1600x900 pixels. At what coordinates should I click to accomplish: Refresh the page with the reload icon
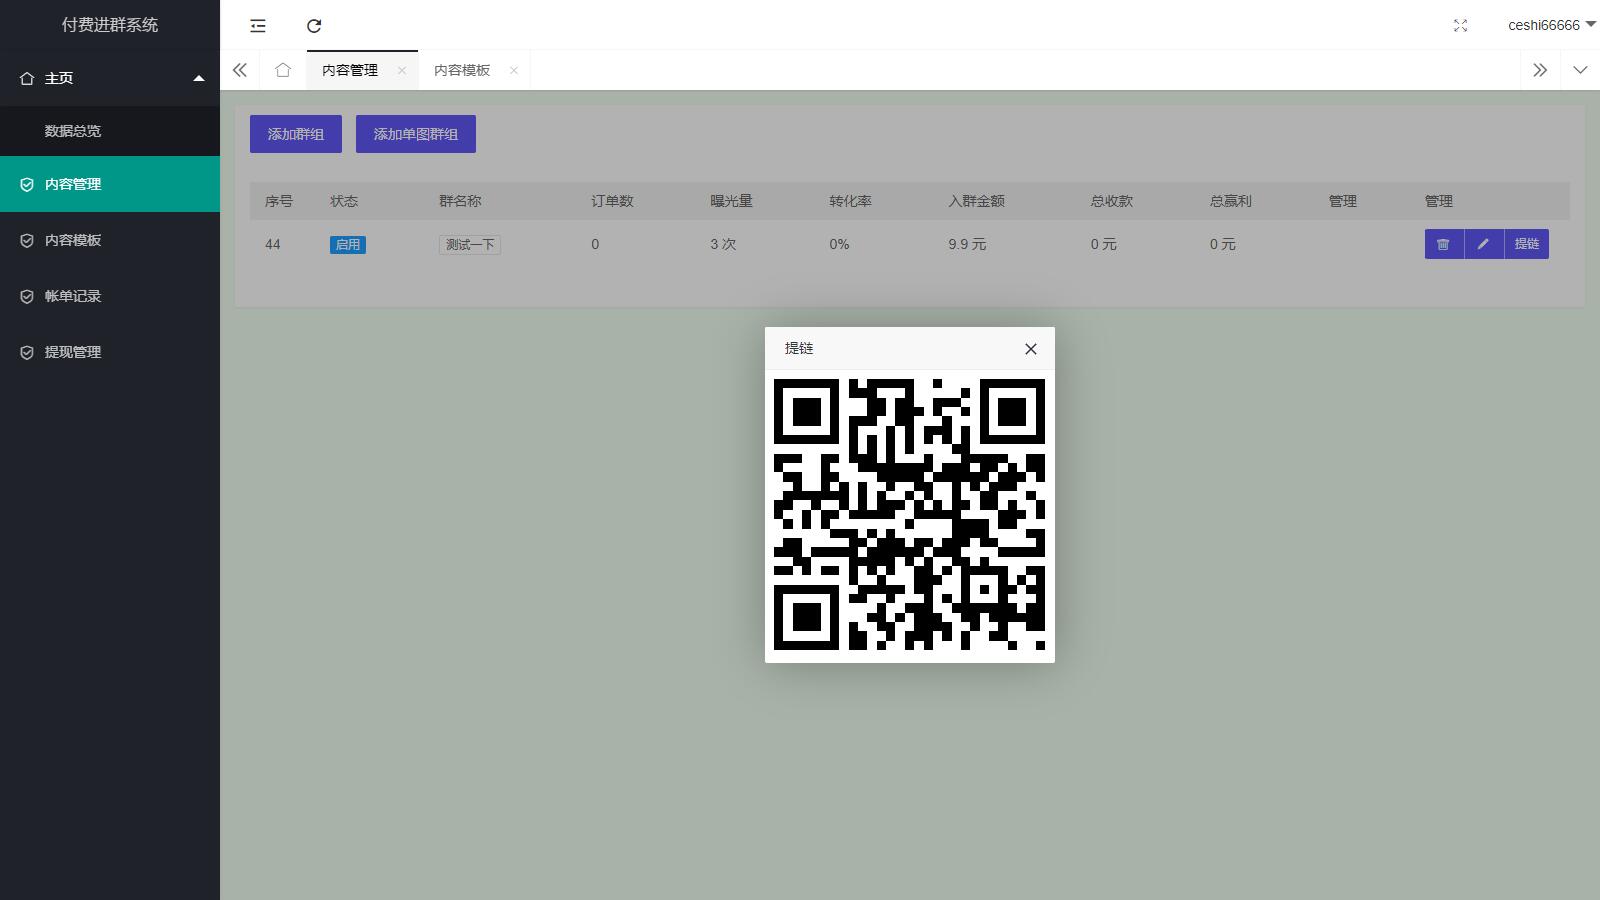[314, 26]
